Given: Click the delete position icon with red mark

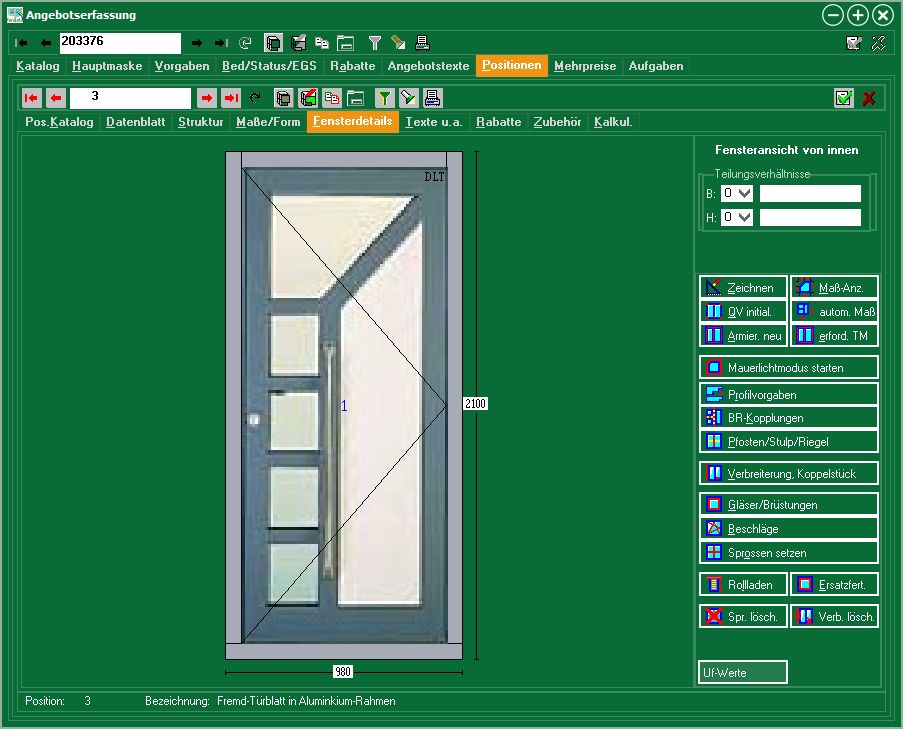Looking at the screenshot, I should 308,98.
